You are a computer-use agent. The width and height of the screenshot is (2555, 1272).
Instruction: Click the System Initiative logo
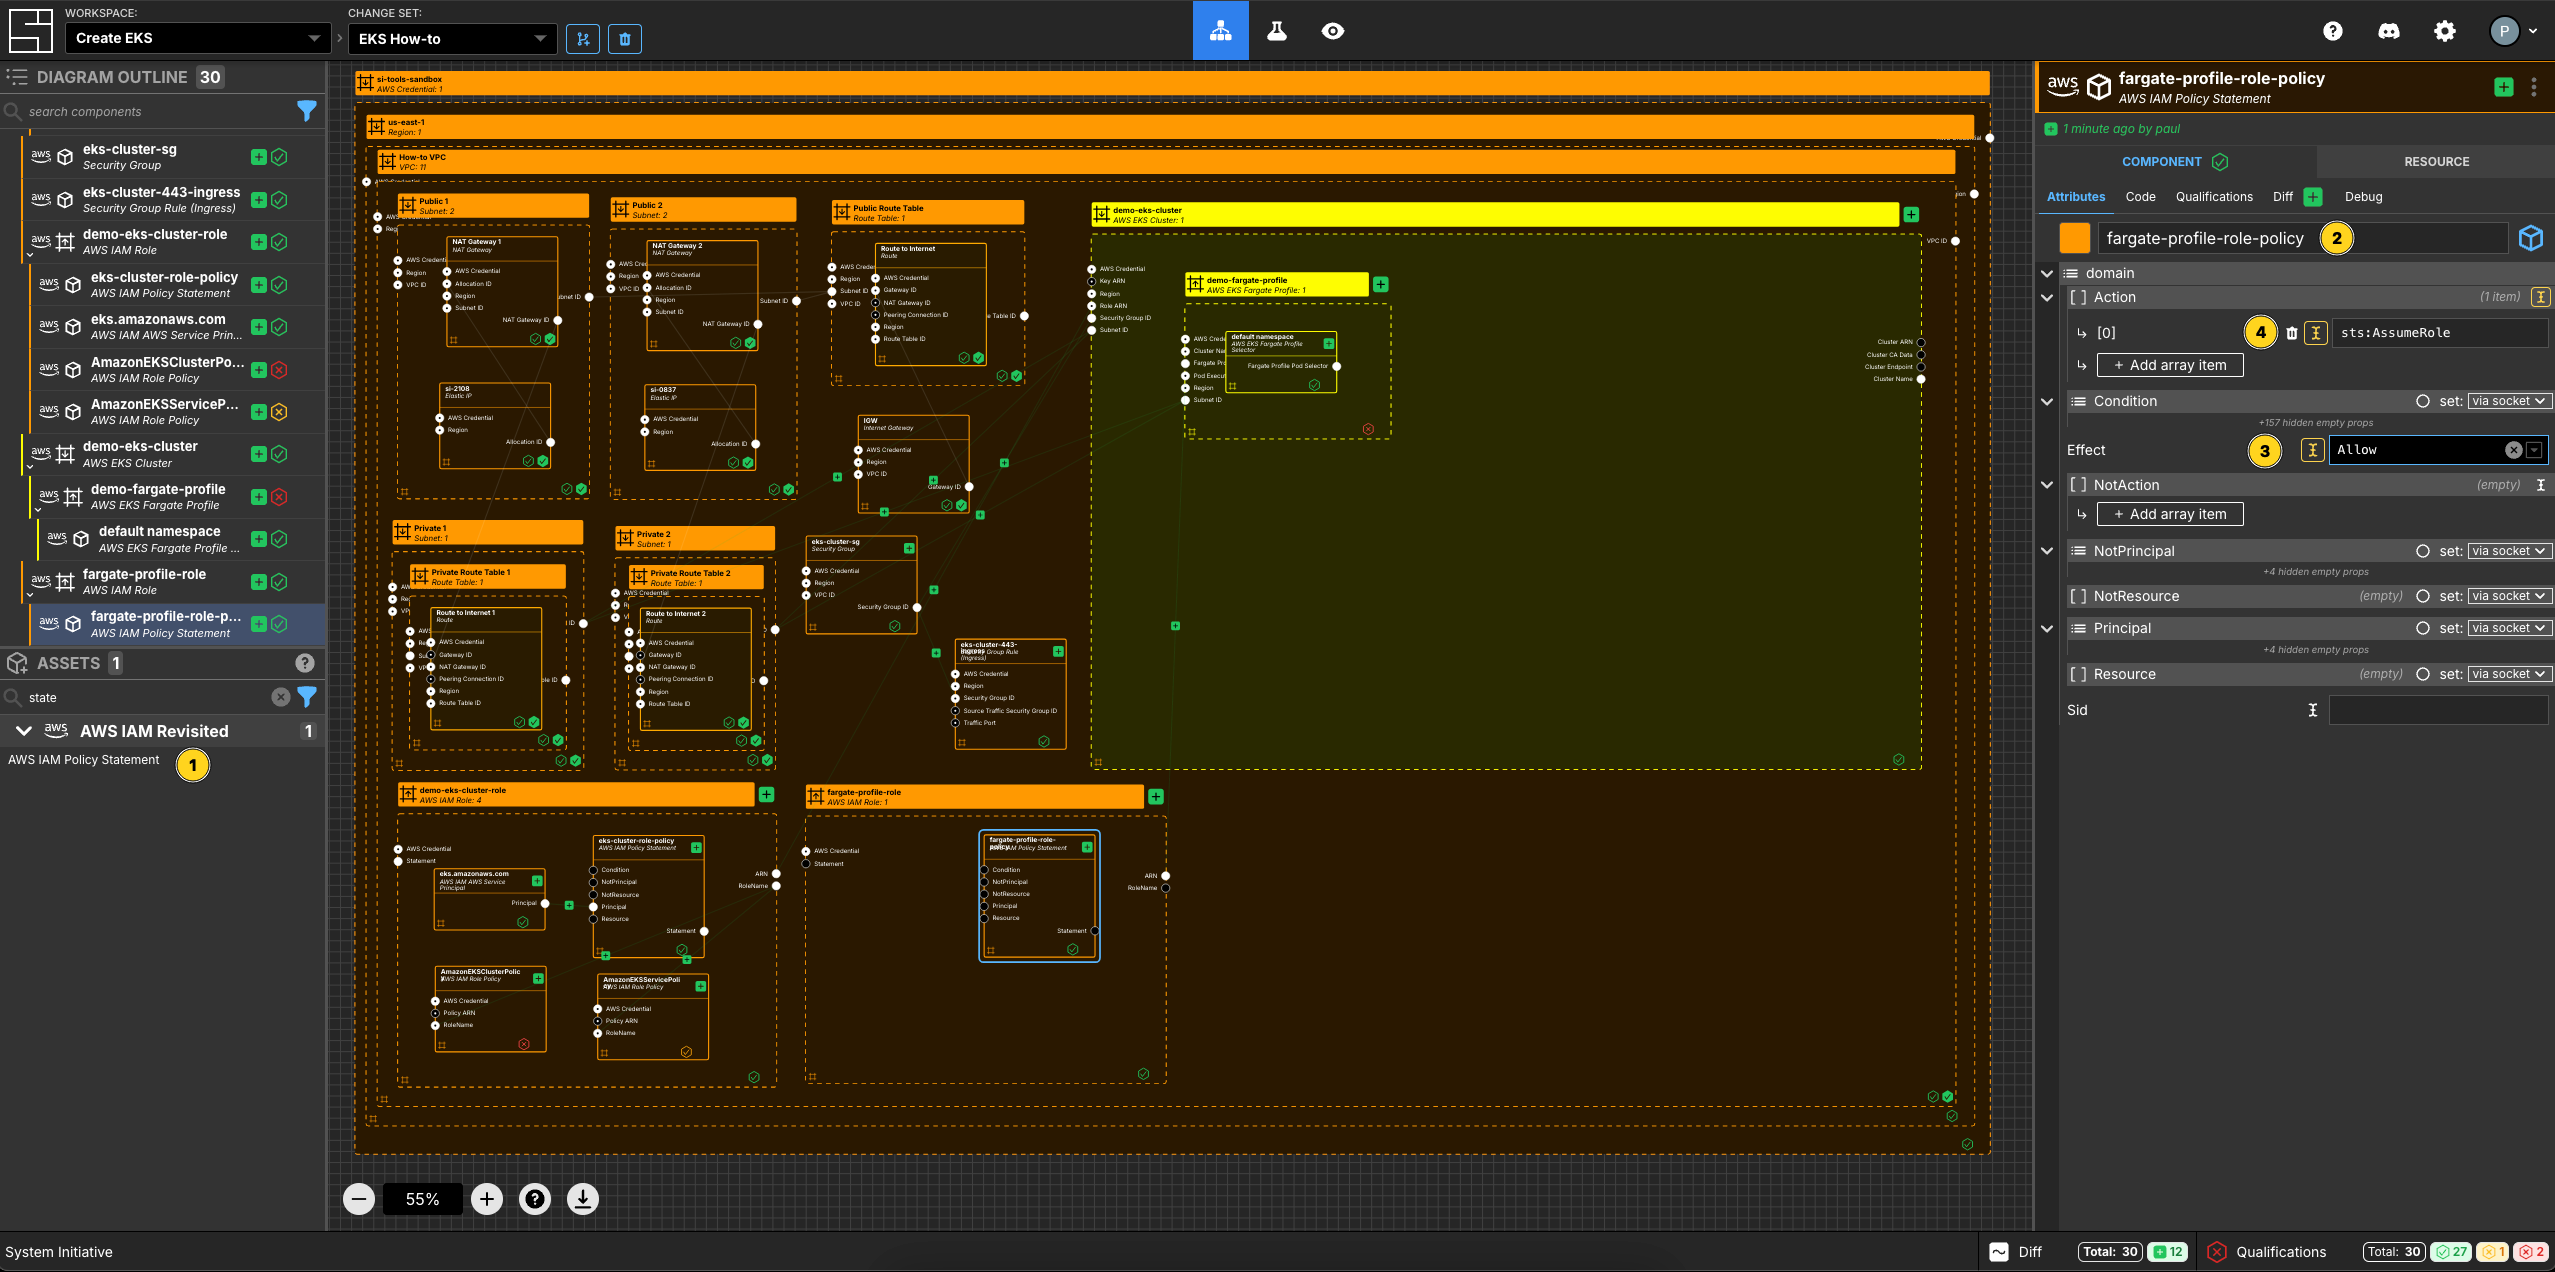pyautogui.click(x=30, y=31)
